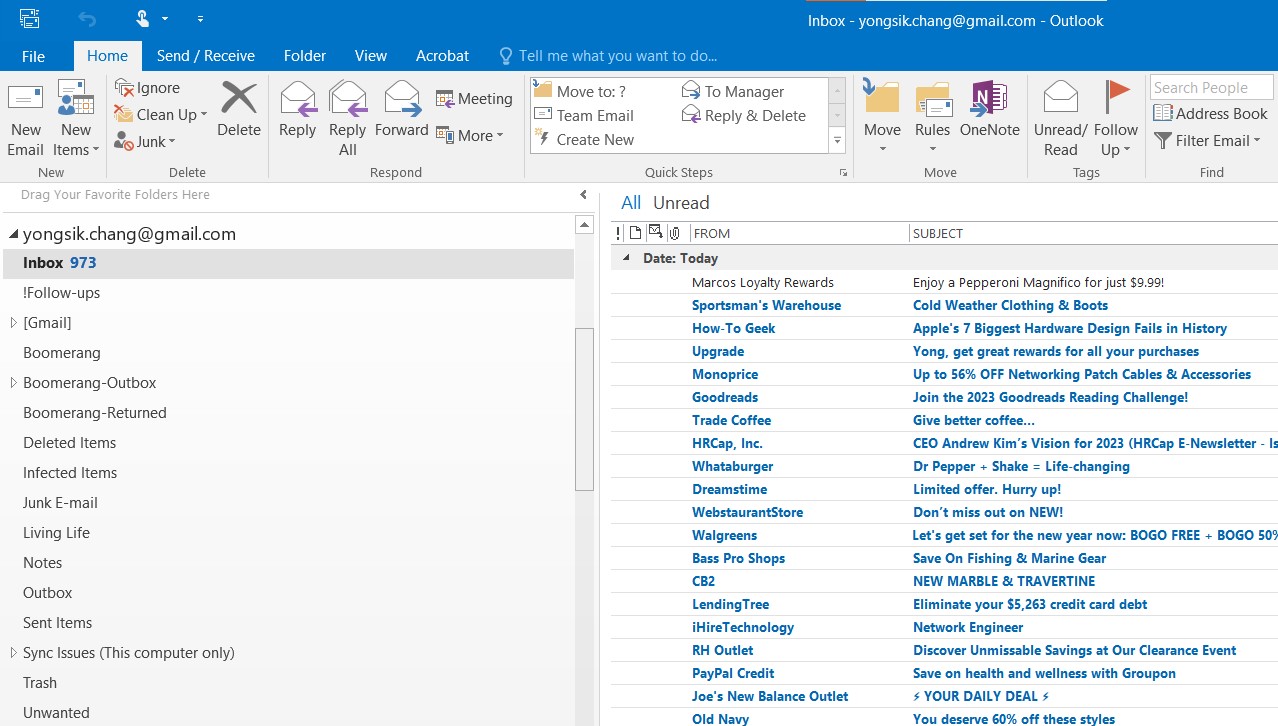Switch to the Send / Receive tab
The width and height of the screenshot is (1278, 726).
(206, 55)
